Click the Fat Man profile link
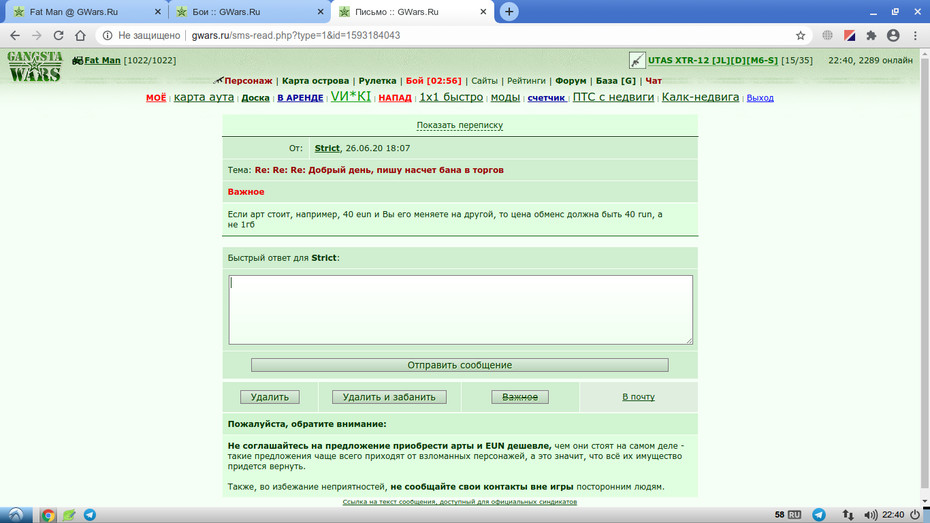Screen dimensions: 930x523 click(x=102, y=60)
